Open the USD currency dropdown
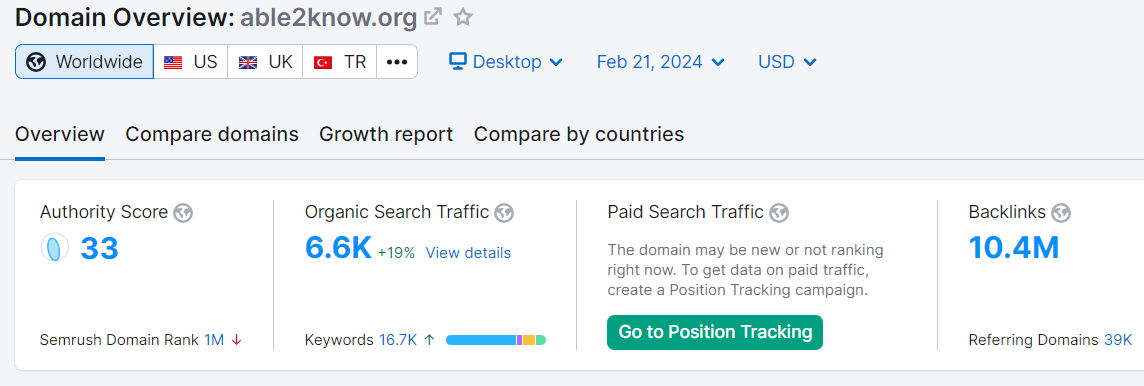1144x386 pixels. pos(787,62)
